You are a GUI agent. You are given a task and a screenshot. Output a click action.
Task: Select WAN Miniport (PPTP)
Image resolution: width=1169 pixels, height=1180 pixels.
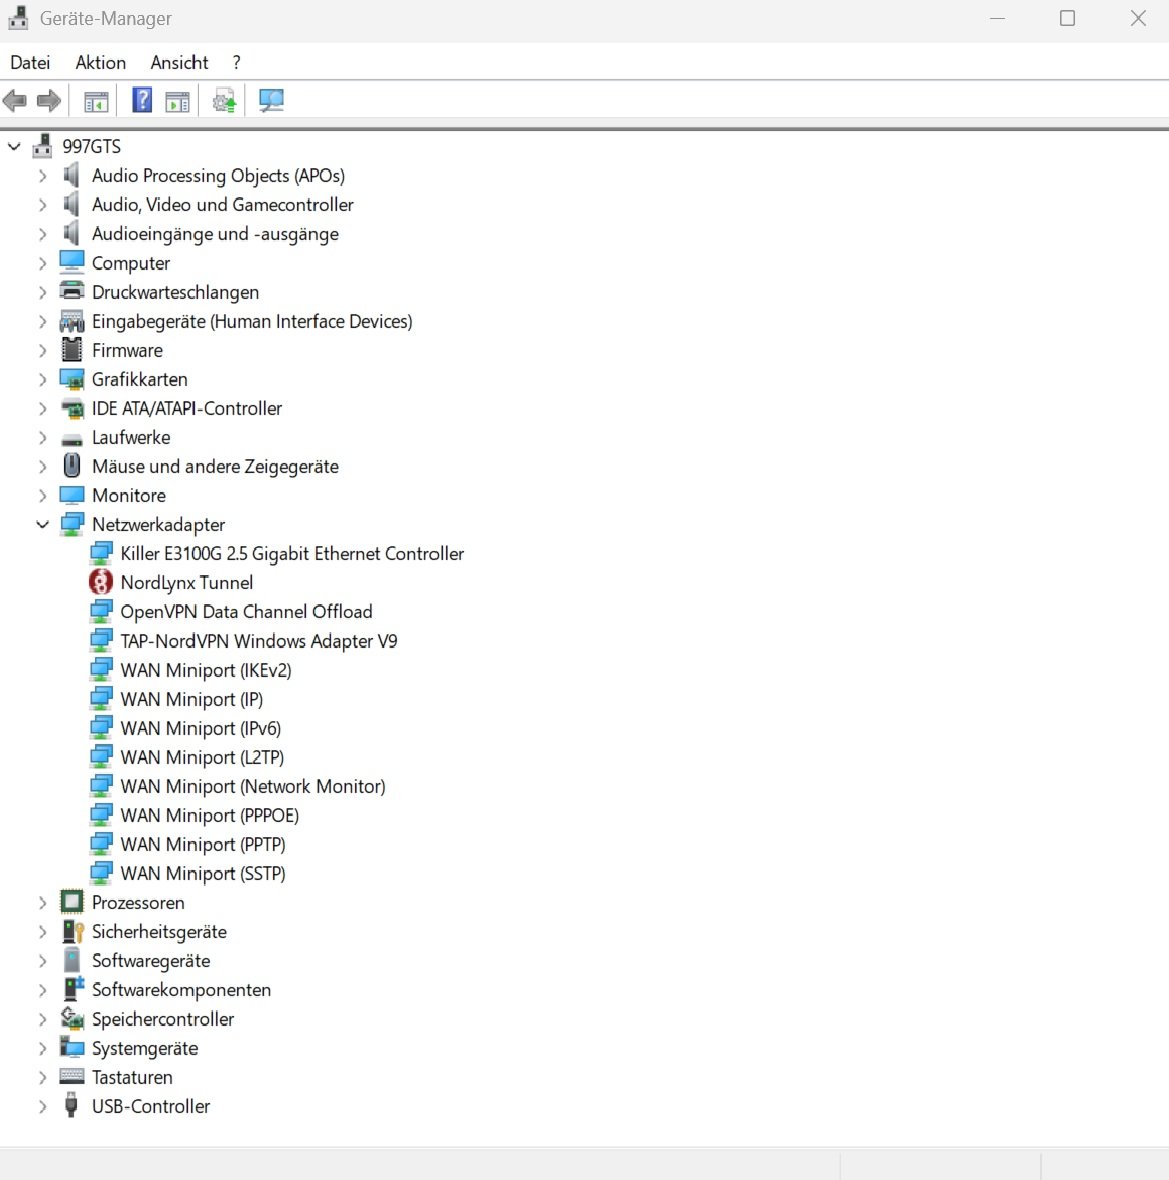(203, 844)
